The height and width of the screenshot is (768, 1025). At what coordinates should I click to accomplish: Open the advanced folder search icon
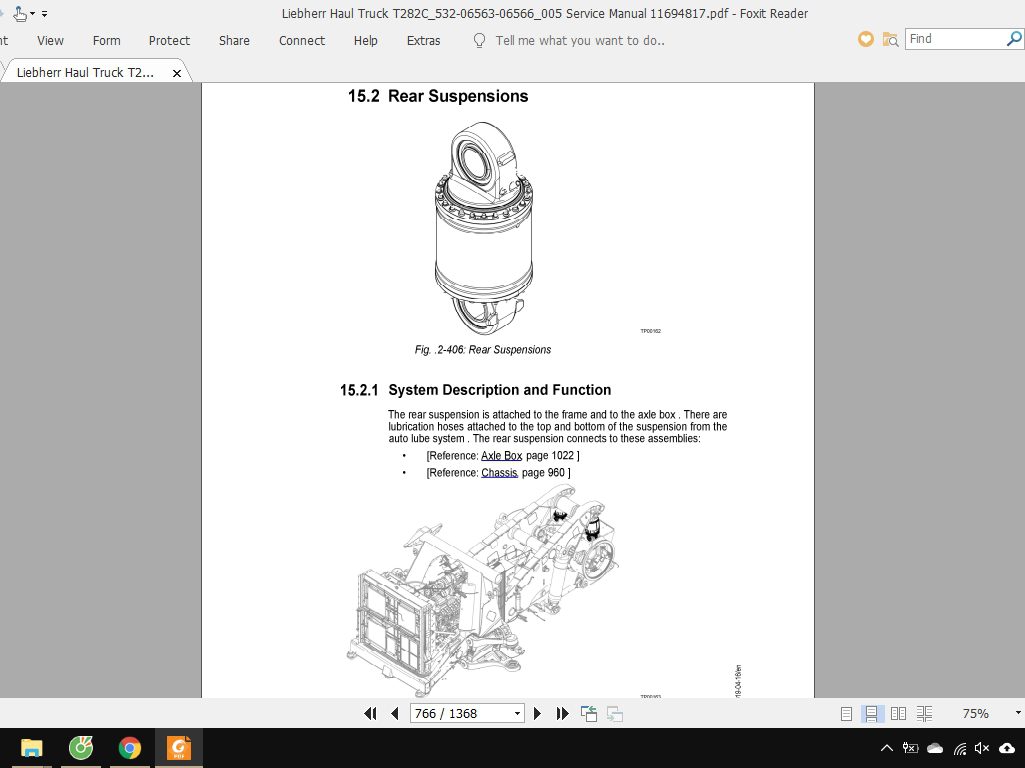coord(890,40)
